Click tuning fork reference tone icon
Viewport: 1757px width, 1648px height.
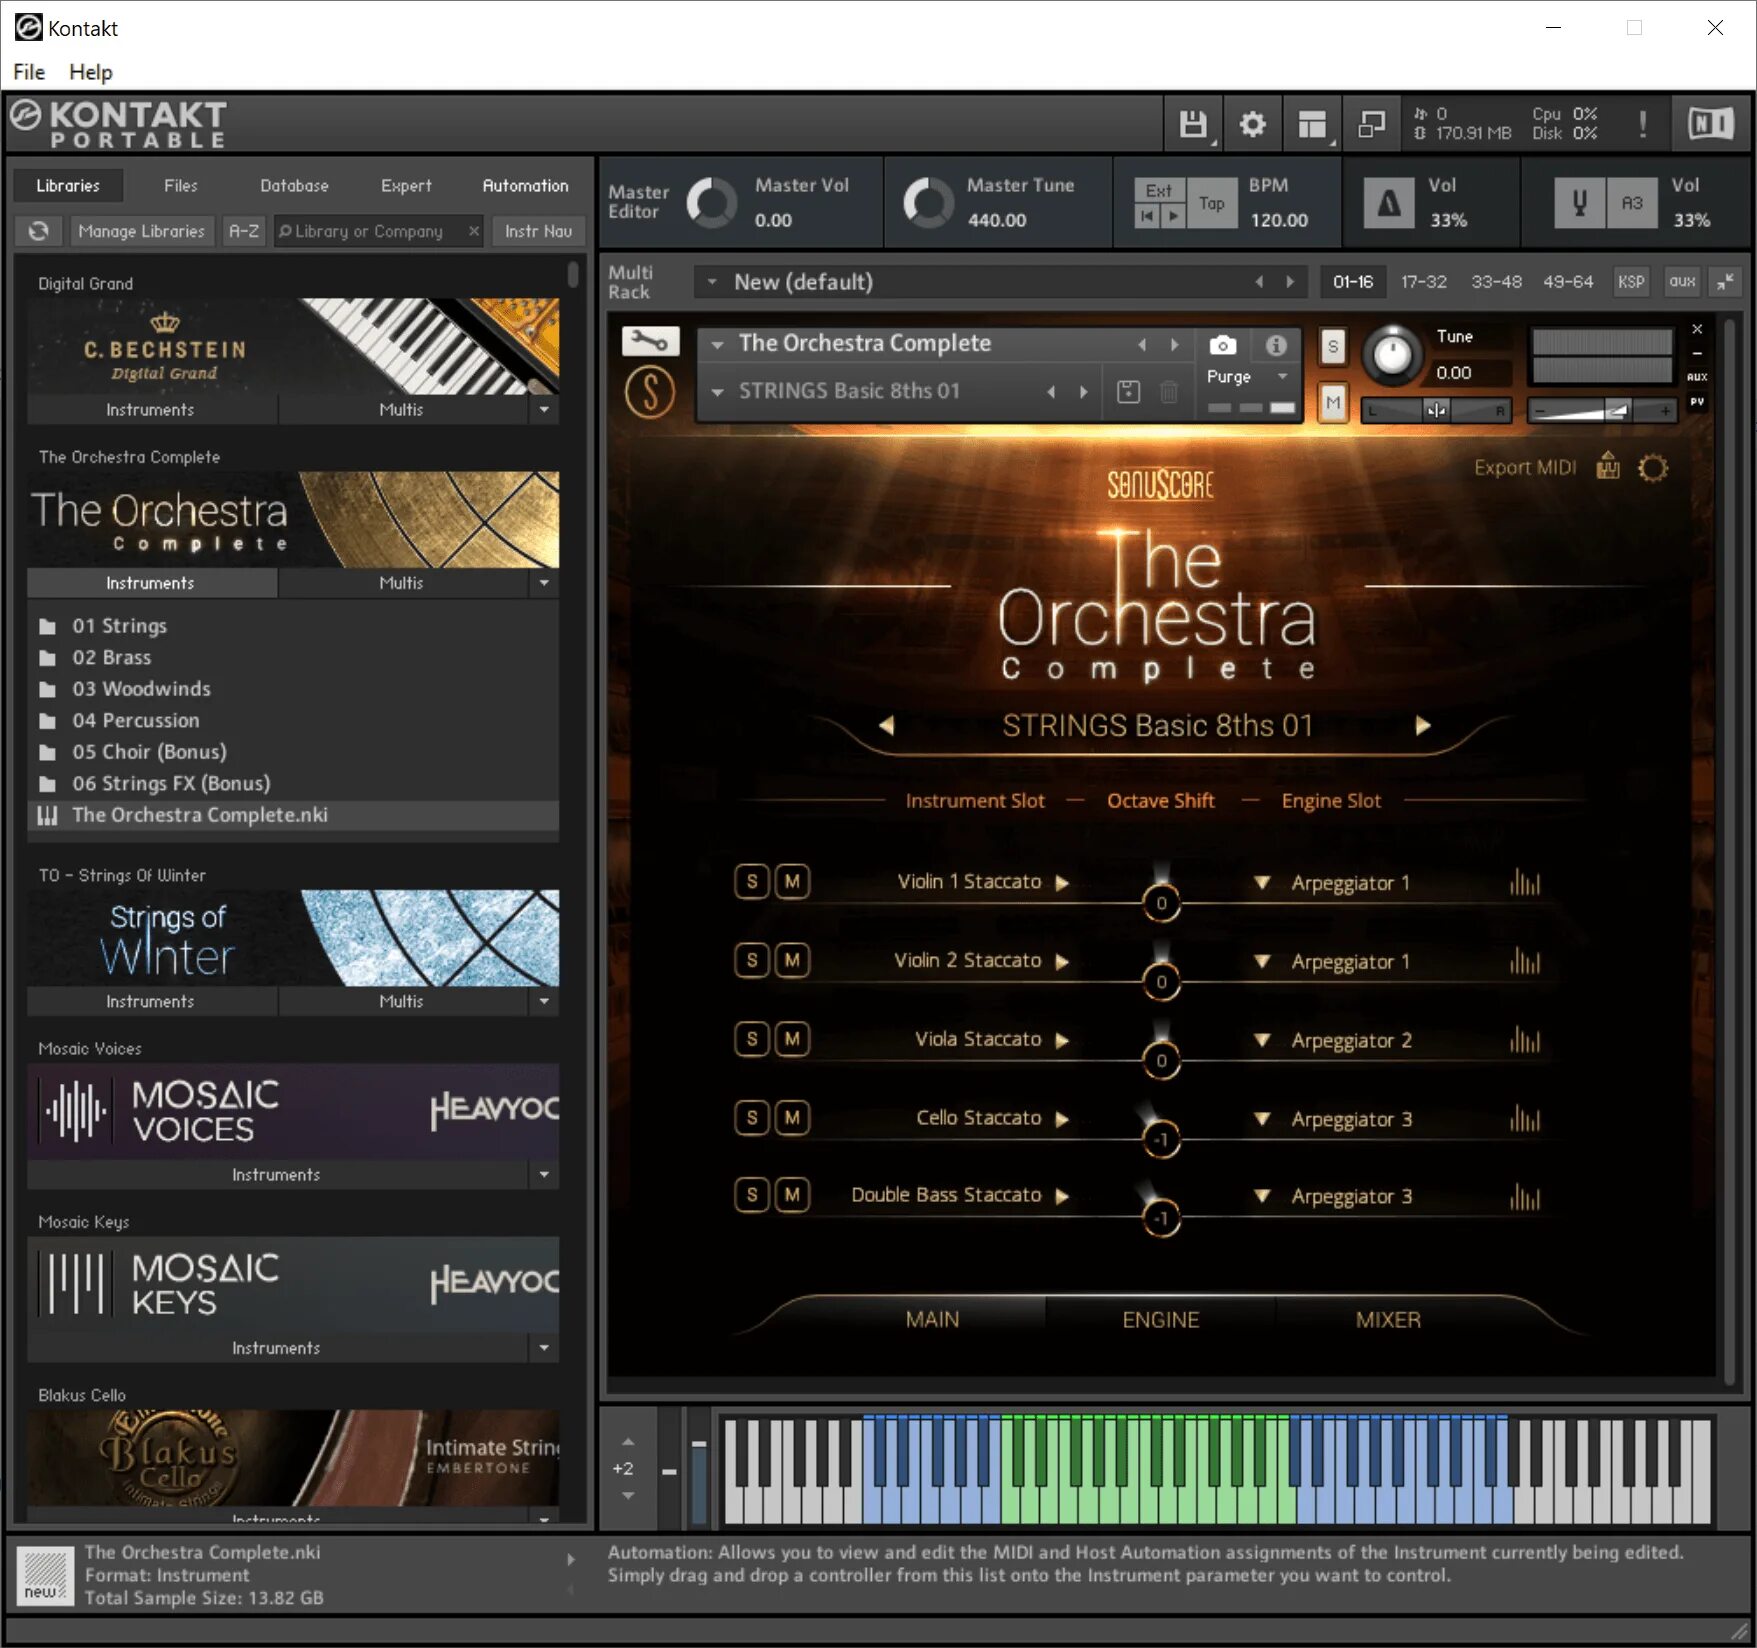1580,204
